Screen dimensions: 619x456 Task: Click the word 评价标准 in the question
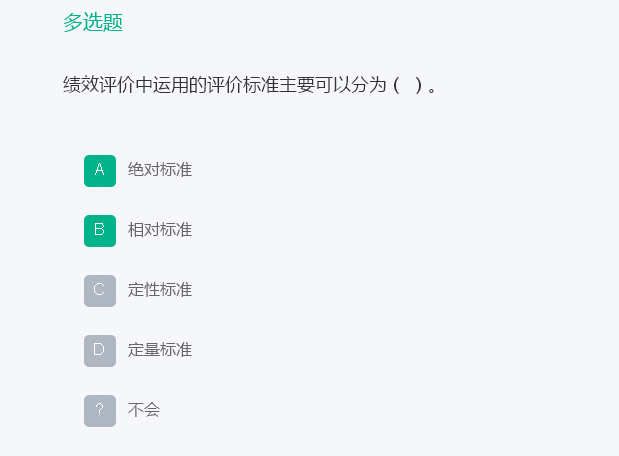click(243, 85)
